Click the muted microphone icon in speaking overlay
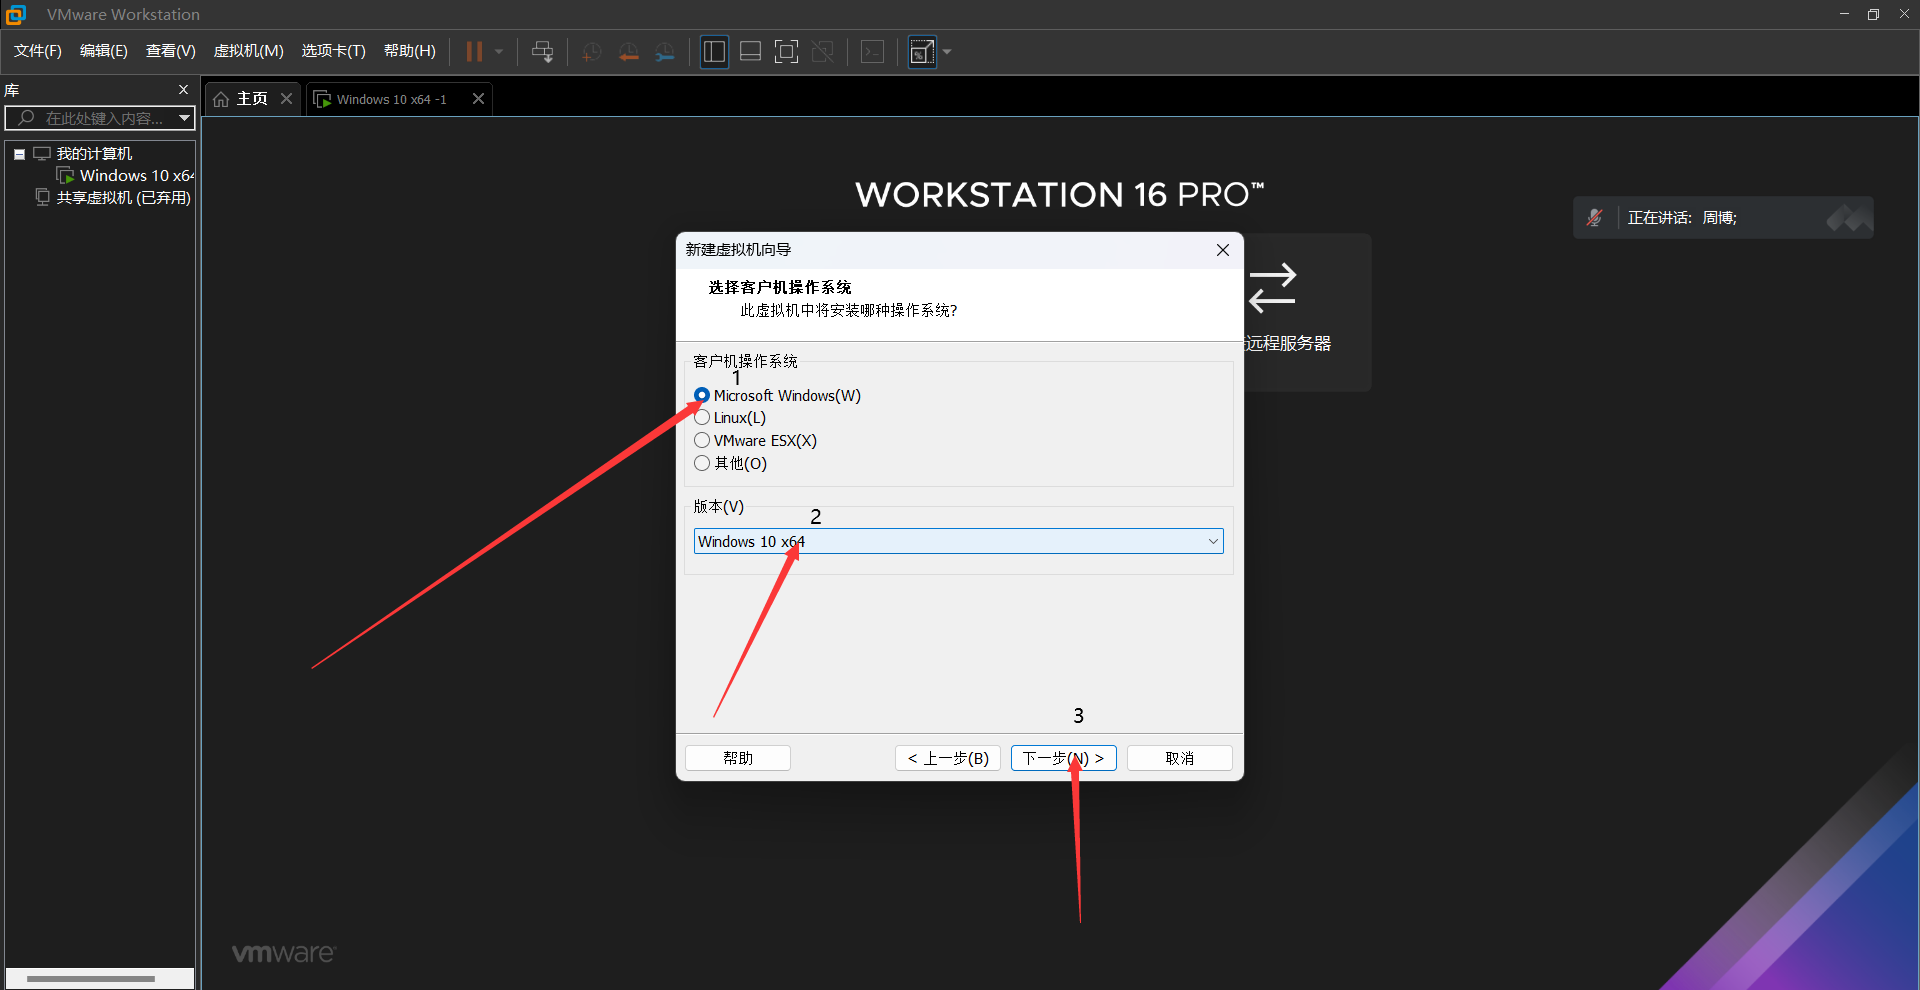This screenshot has width=1920, height=990. point(1595,217)
